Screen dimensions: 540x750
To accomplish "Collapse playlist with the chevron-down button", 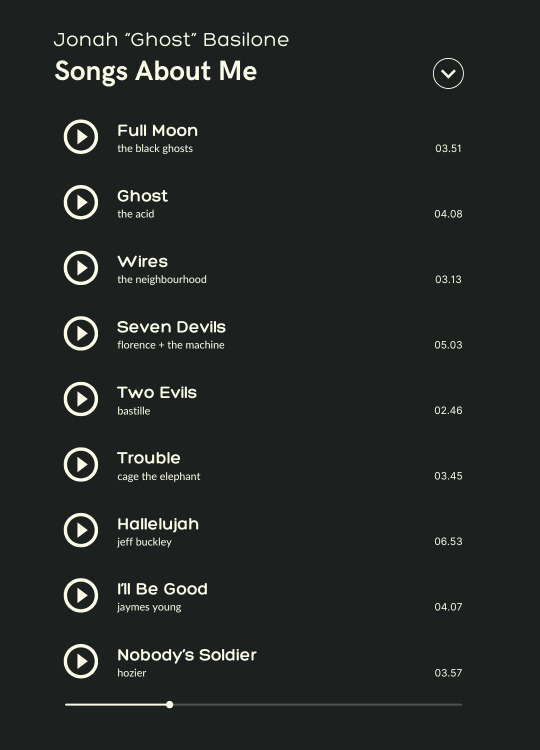I will (448, 74).
